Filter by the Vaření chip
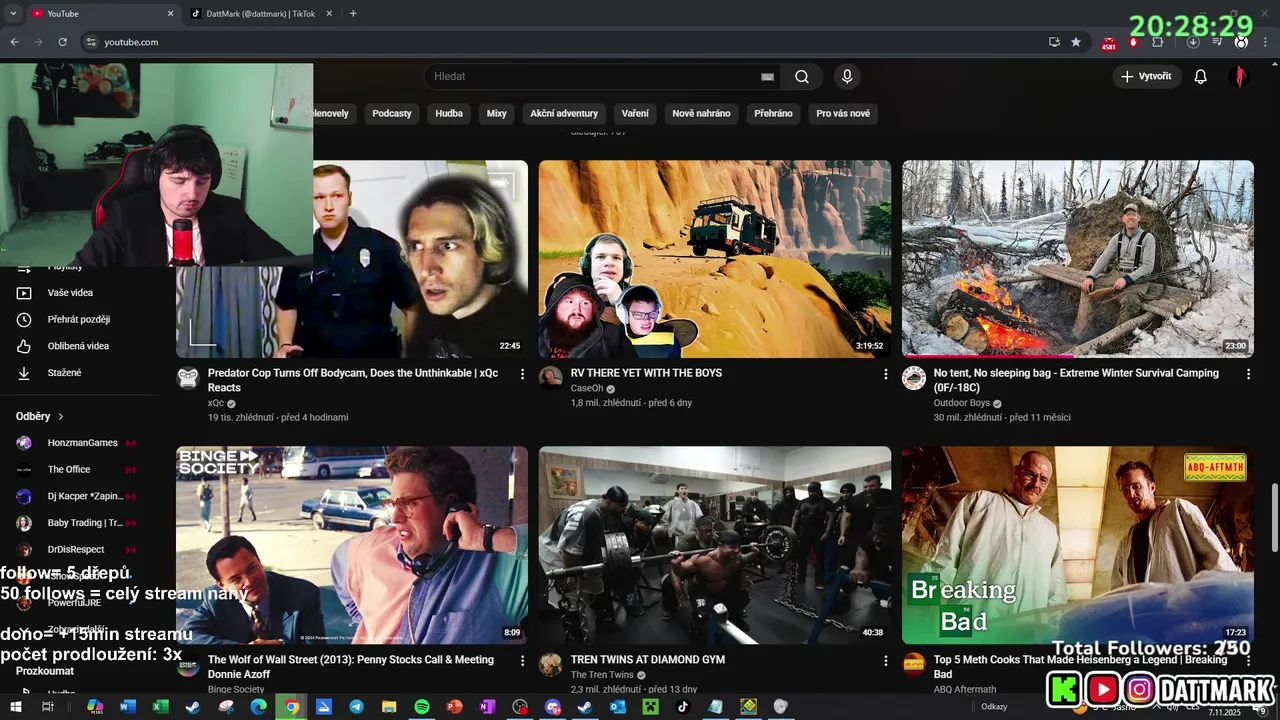Viewport: 1280px width, 720px height. (635, 113)
